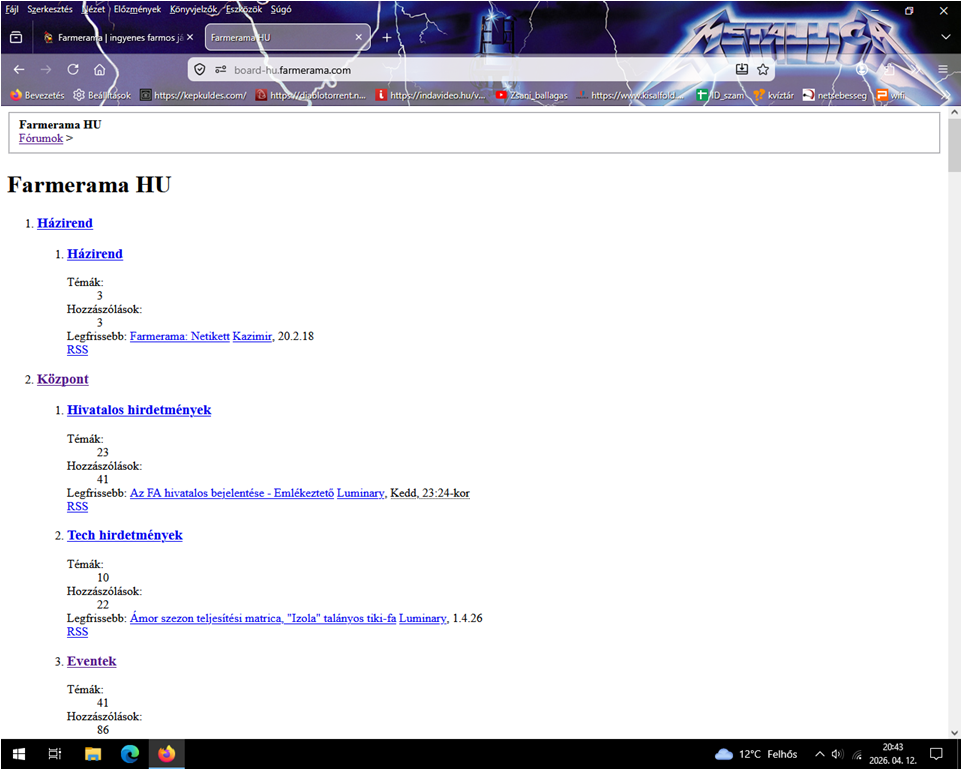Bookmark this page with the star icon
The image size is (962, 770).
(763, 70)
